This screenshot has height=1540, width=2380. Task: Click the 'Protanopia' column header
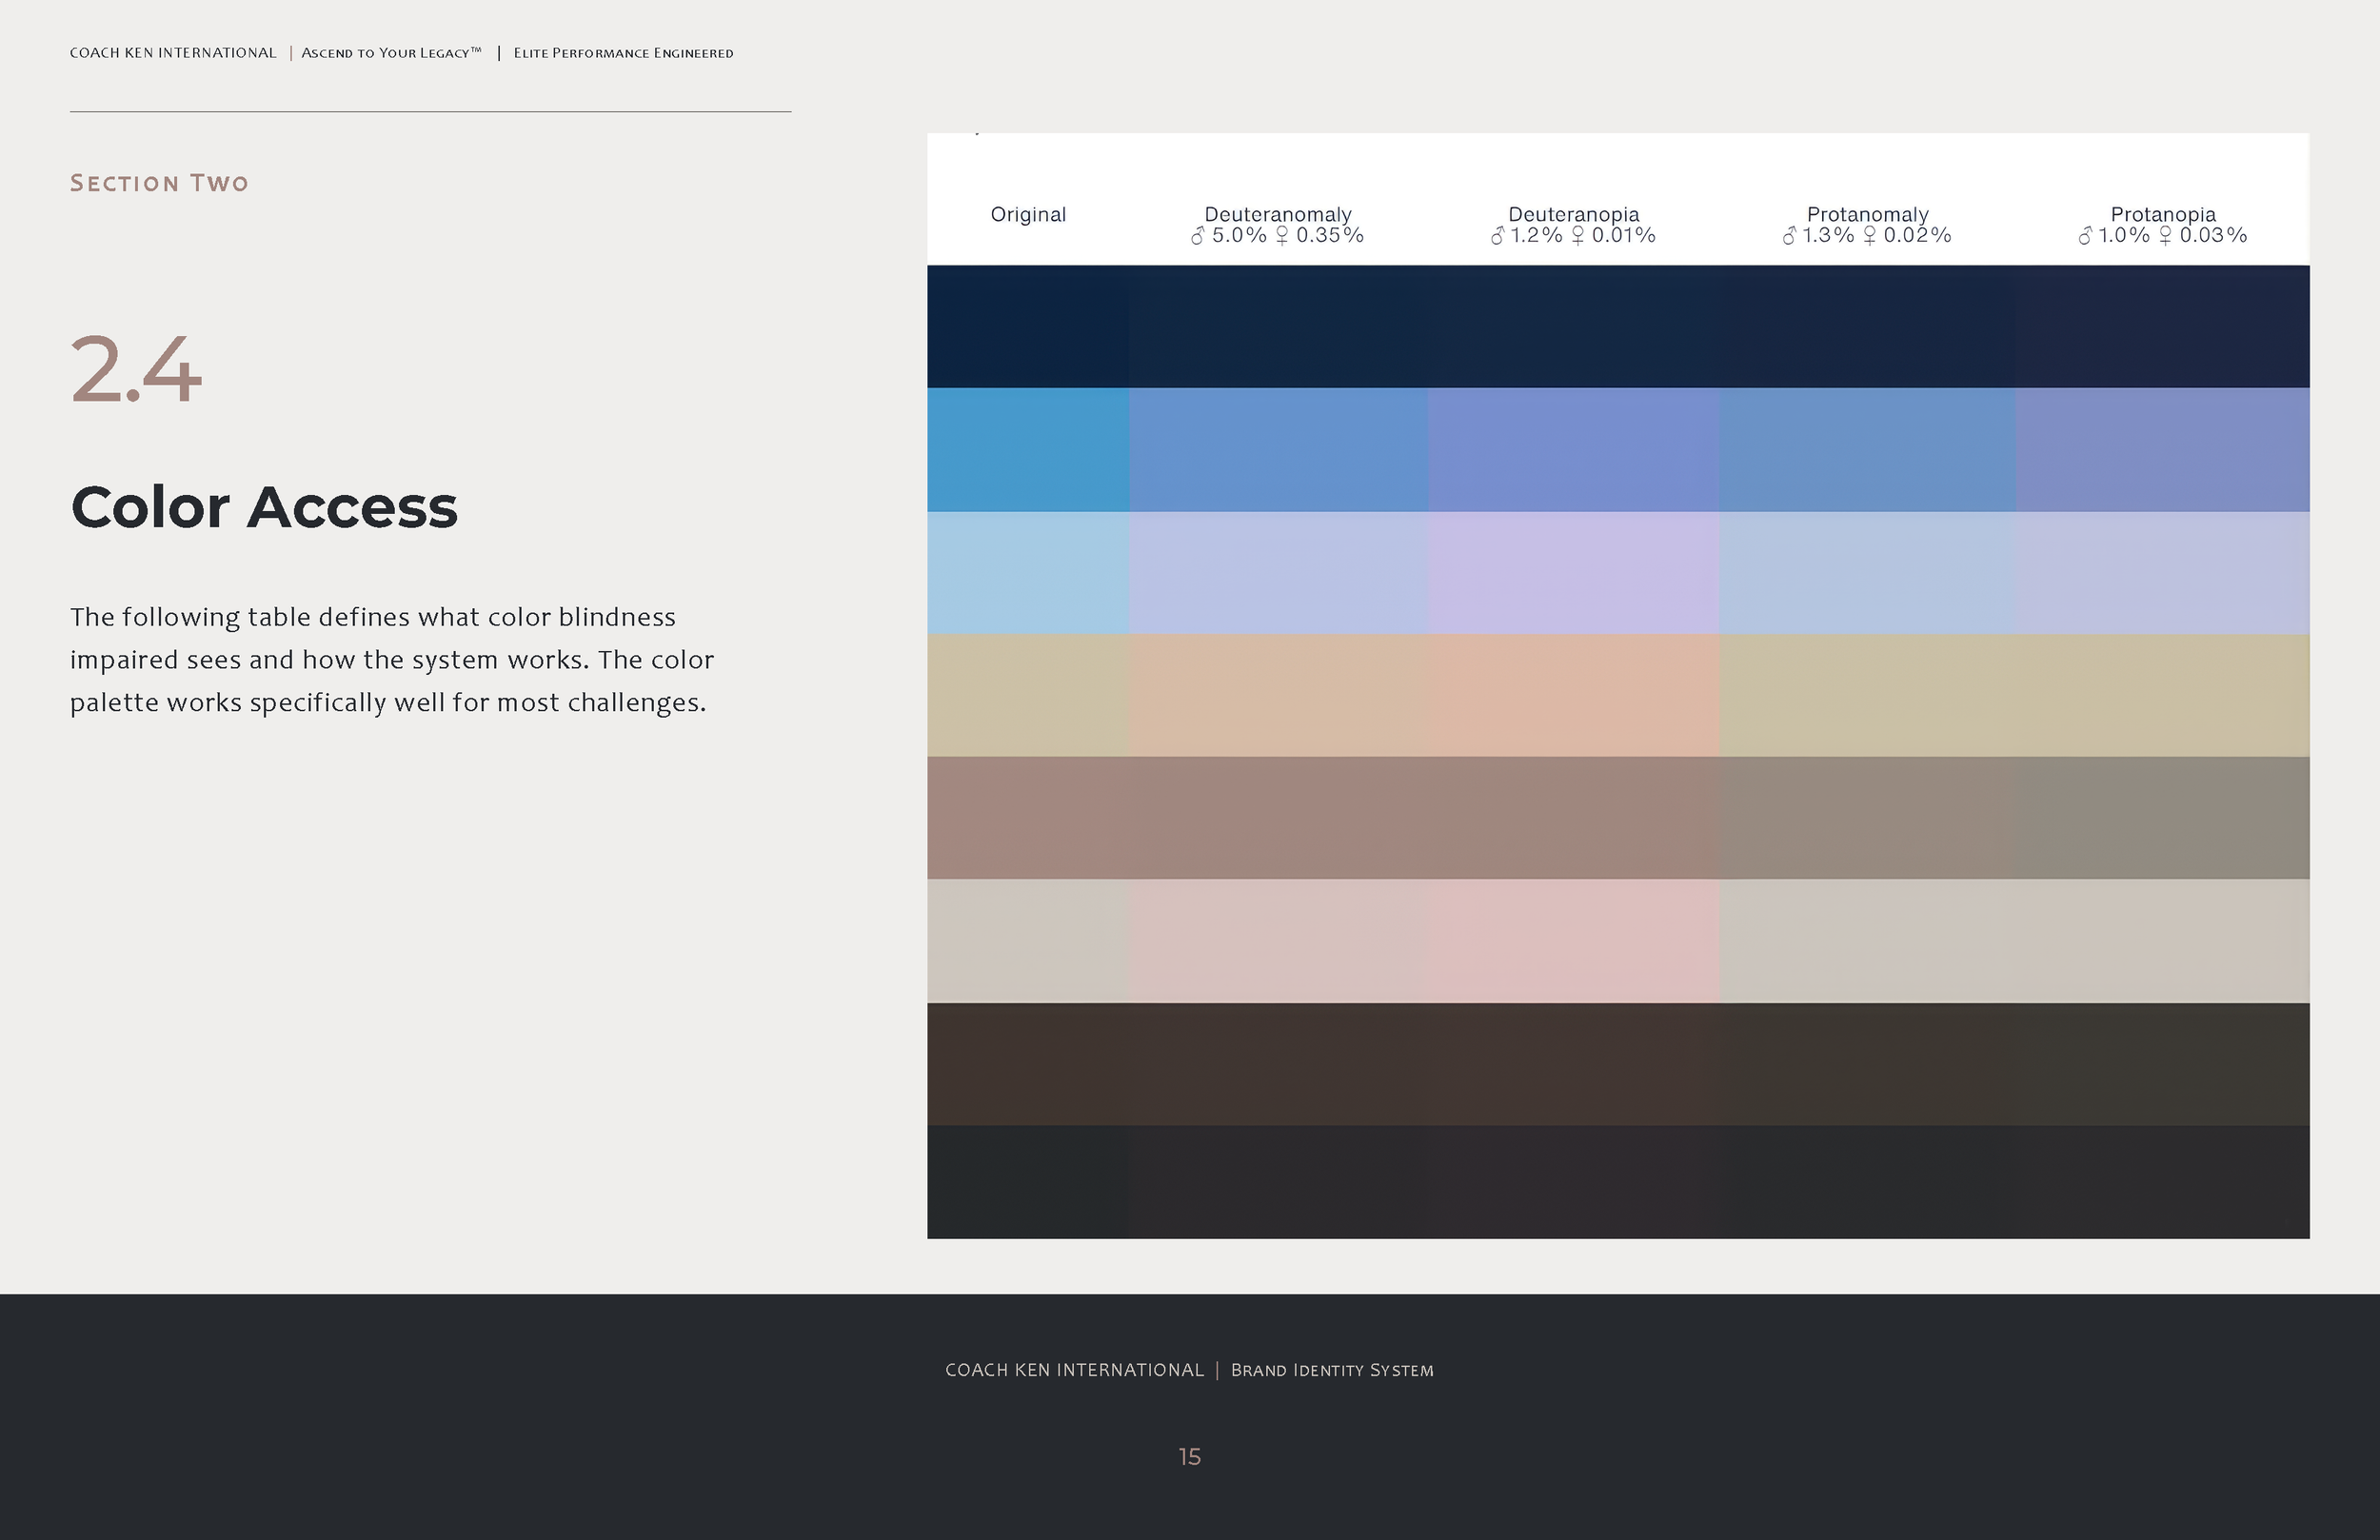coord(2163,215)
